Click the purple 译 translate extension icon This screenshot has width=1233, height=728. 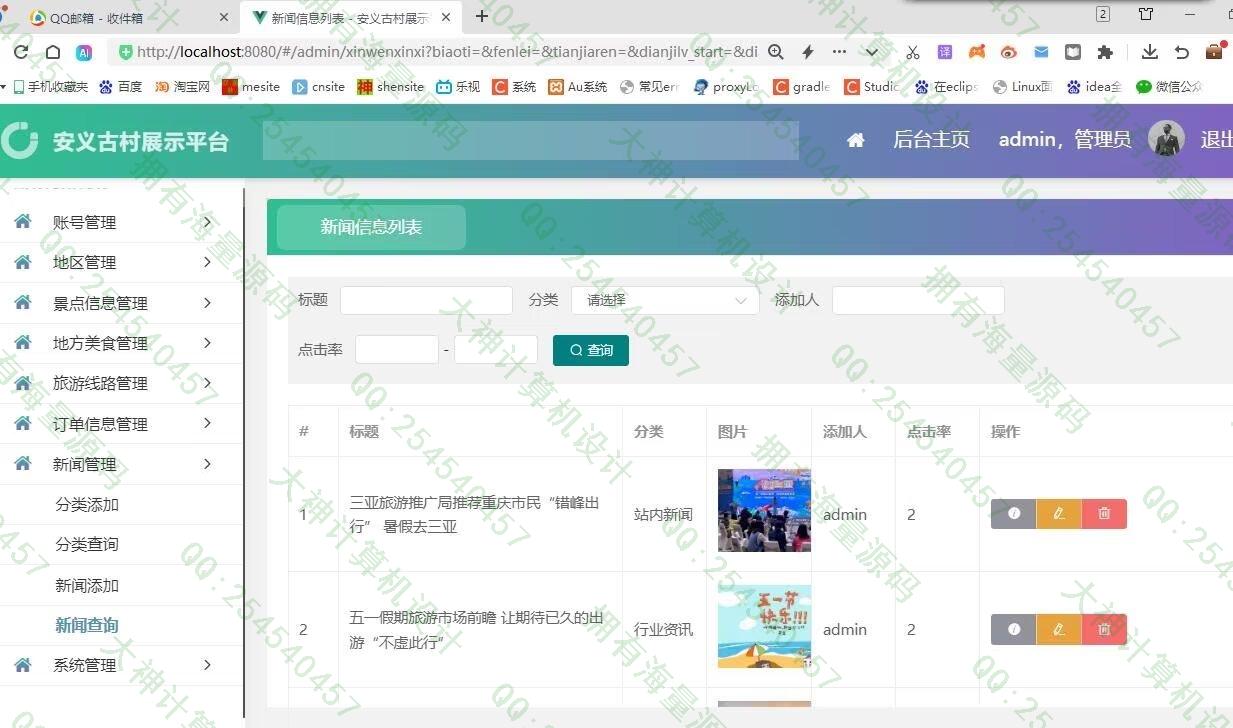(945, 52)
